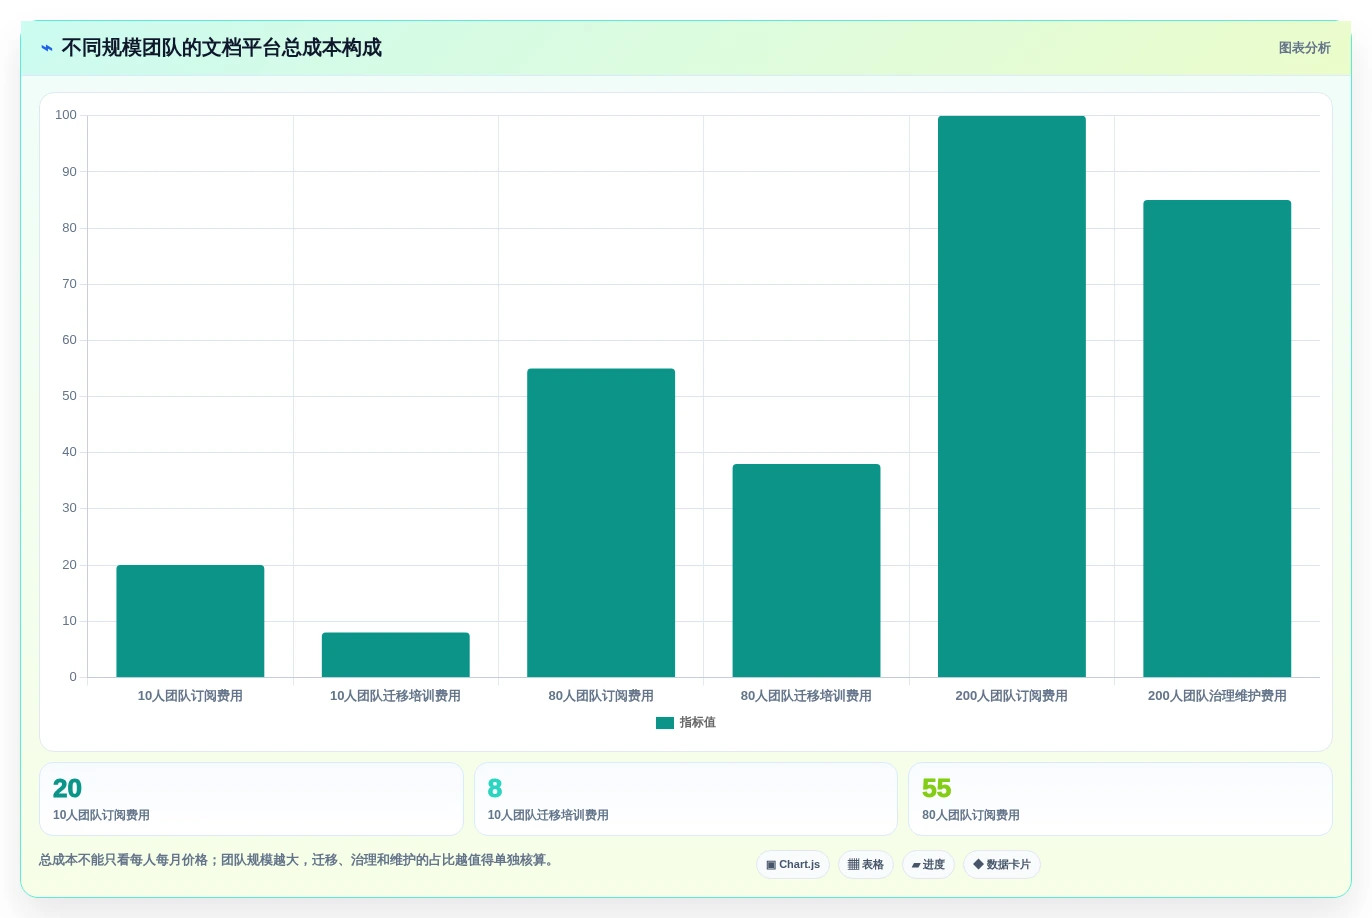Click the axis label 80人团队订阅费用
Screen dimensions: 1372x918
(x=601, y=696)
